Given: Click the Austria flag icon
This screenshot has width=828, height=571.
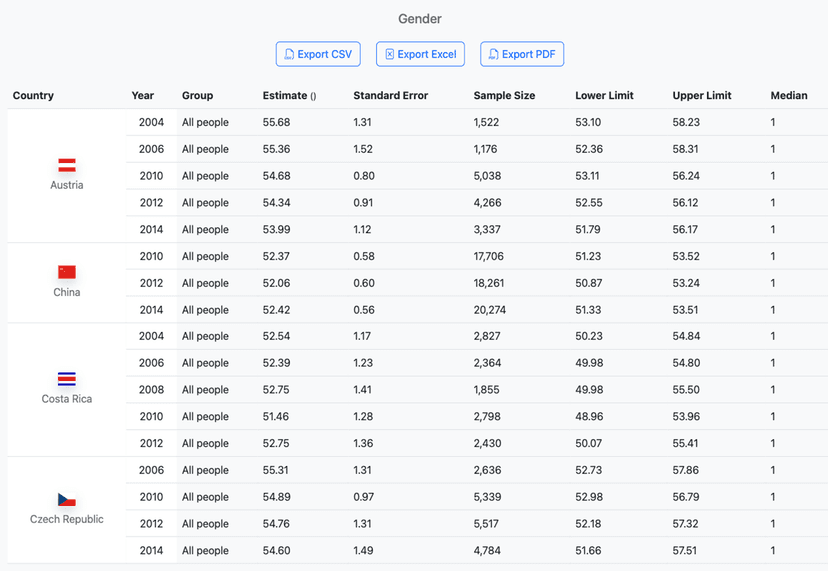Looking at the screenshot, I should [67, 165].
